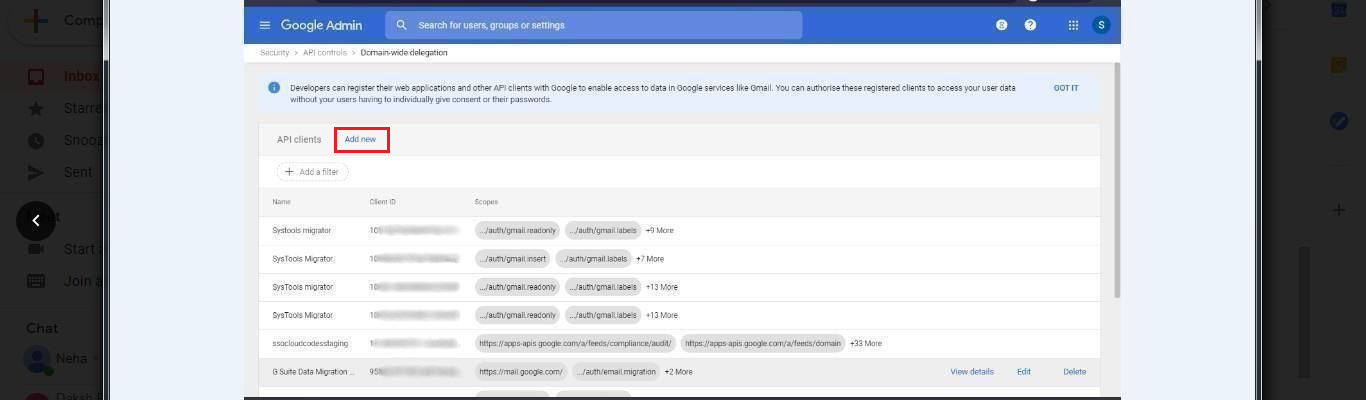The height and width of the screenshot is (400, 1366).
Task: Click the plus add-ons icon in Gmail side panel
Action: tap(1339, 210)
